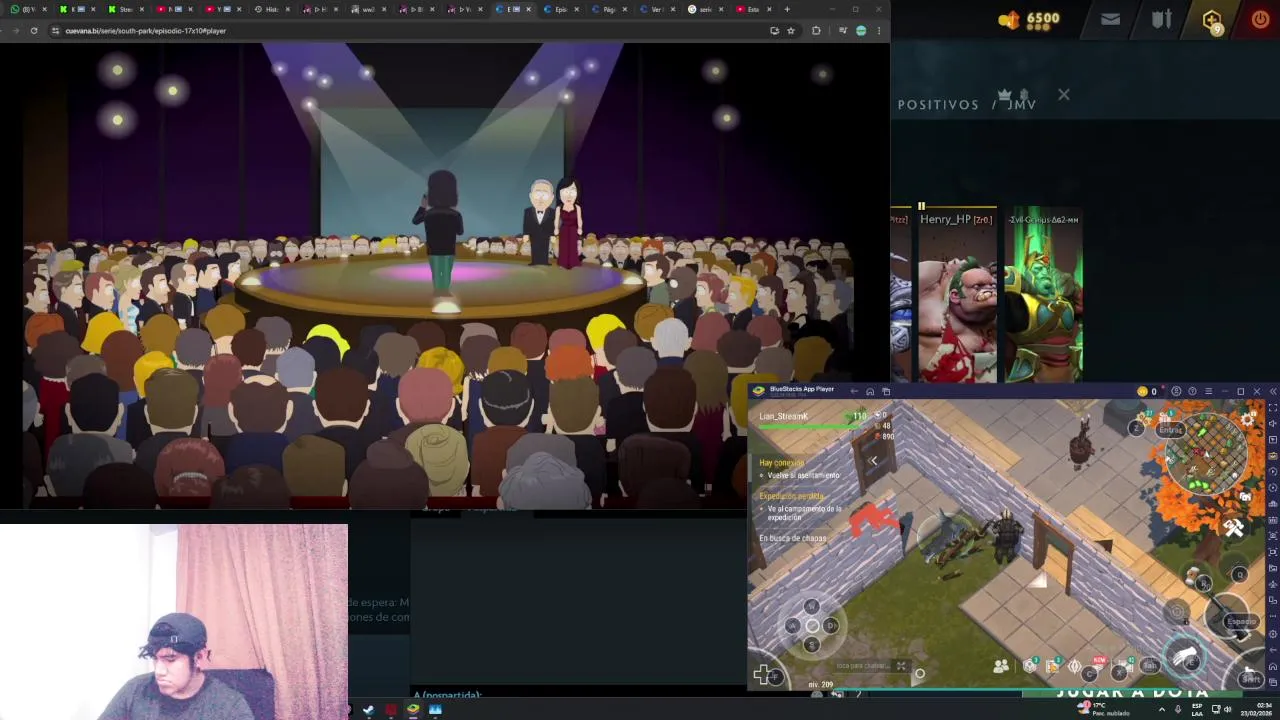
Task: Open Henry_HP's Pudge hero card
Action: [957, 296]
